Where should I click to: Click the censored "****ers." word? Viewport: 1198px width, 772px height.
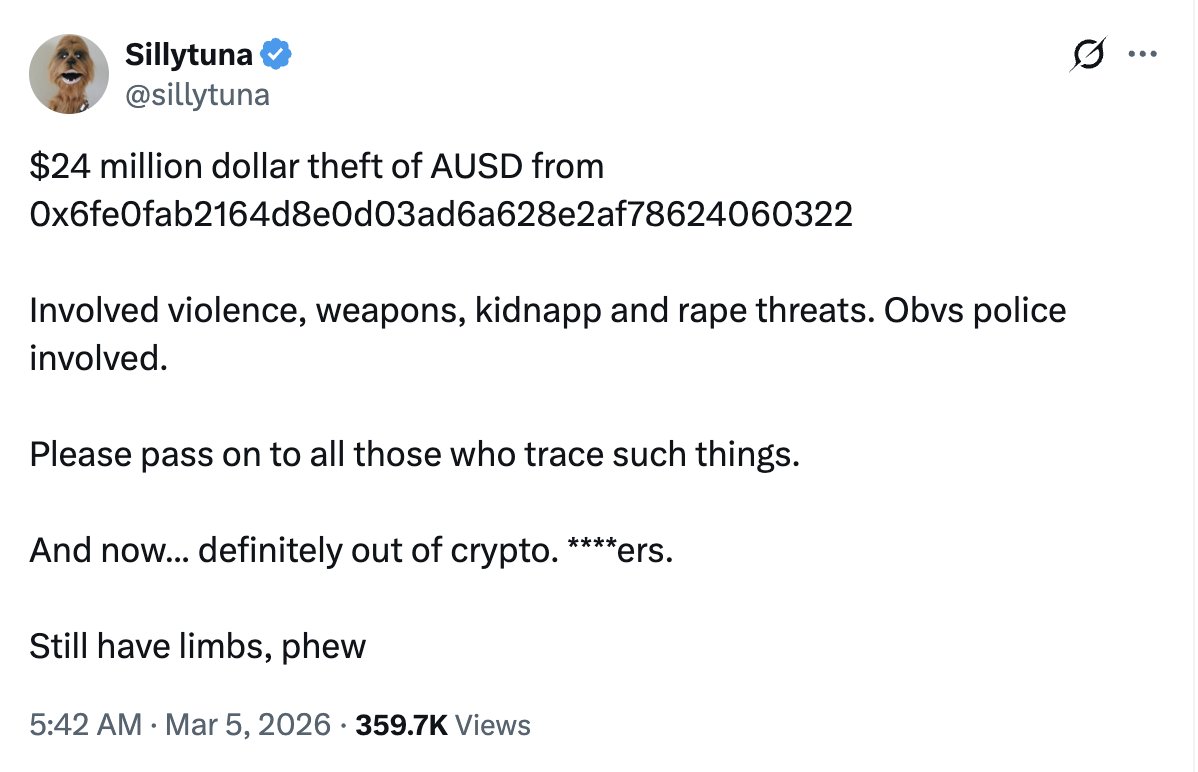point(619,550)
